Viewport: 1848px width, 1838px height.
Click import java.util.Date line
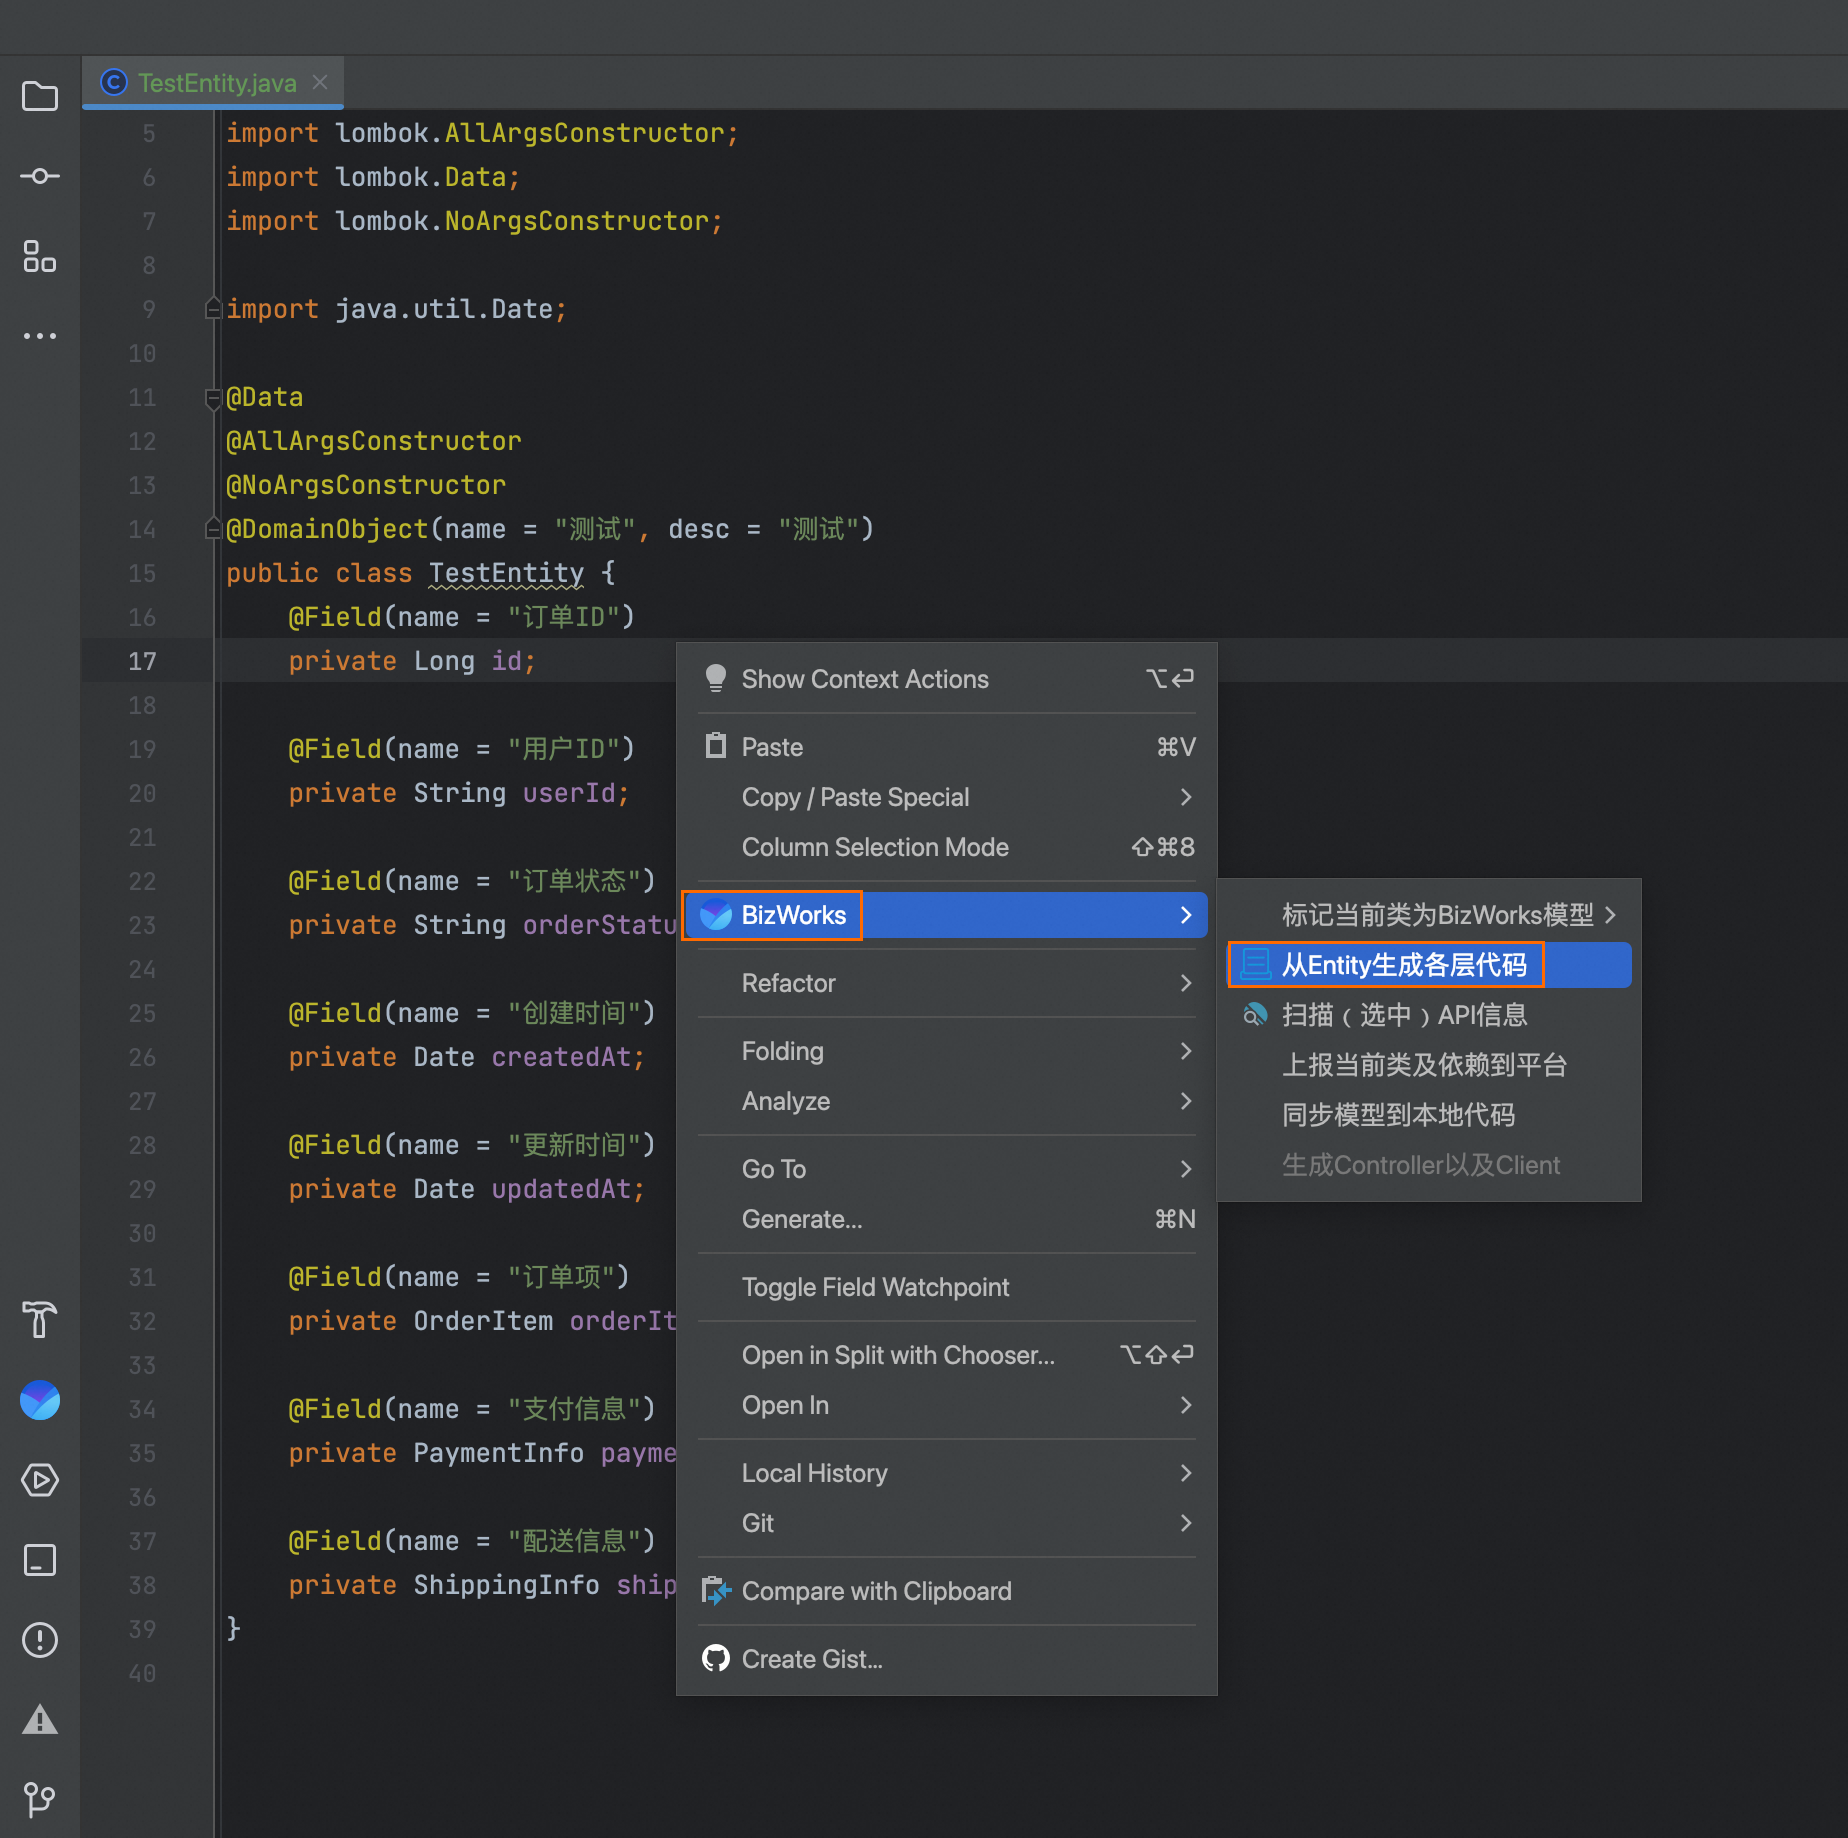(396, 308)
